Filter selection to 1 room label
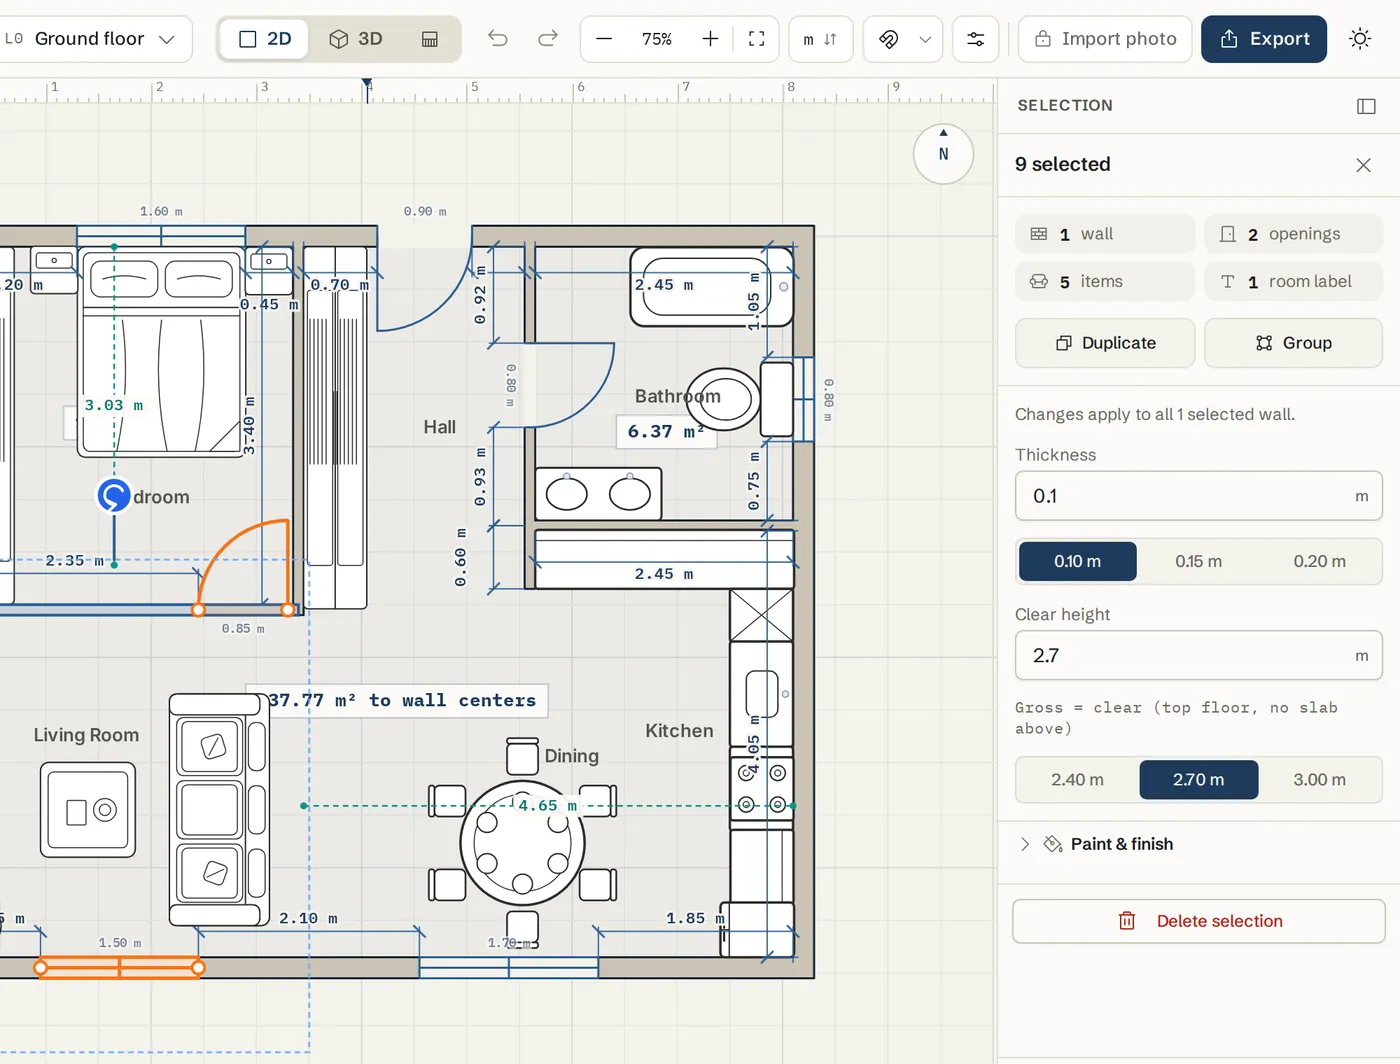1400x1064 pixels. click(1293, 282)
